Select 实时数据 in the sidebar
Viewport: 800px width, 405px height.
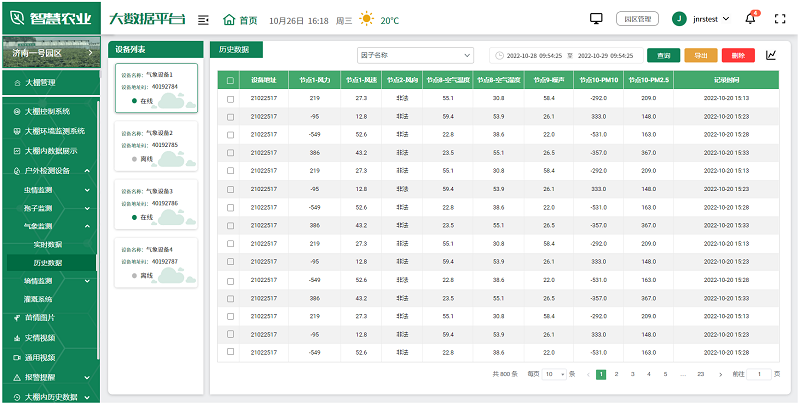pyautogui.click(x=48, y=244)
